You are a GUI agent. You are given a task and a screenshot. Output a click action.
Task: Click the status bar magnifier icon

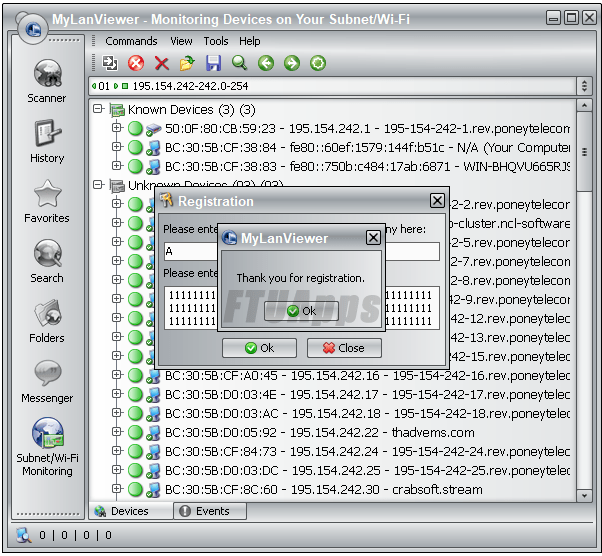click(24, 535)
